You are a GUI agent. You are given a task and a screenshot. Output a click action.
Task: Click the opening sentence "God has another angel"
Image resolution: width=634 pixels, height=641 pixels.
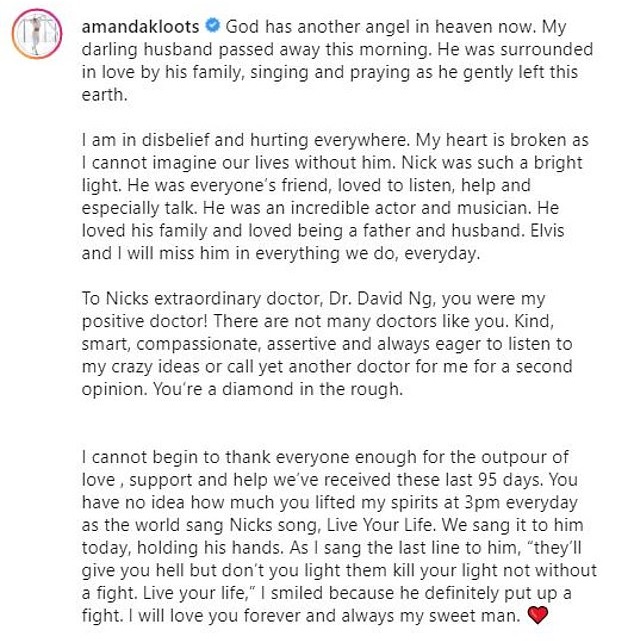(x=307, y=27)
